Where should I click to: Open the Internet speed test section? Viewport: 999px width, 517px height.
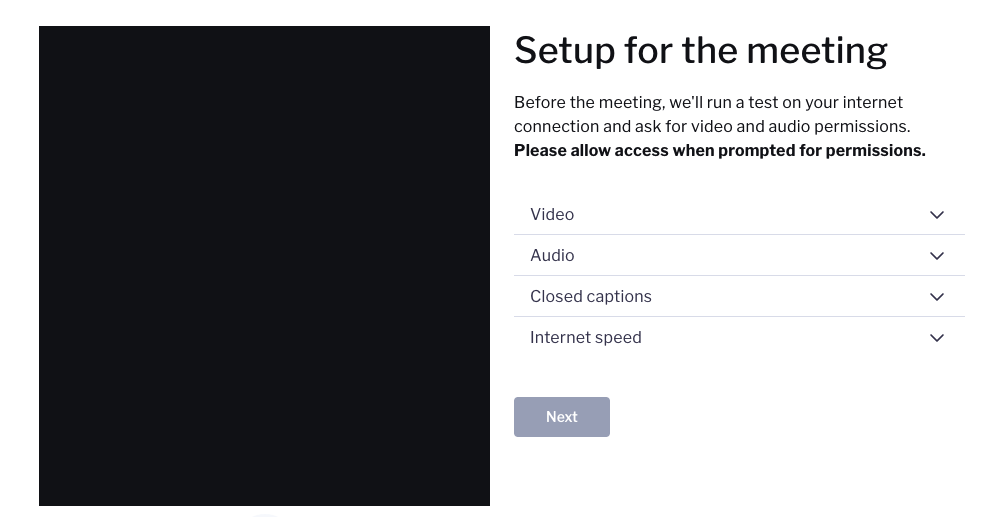(739, 338)
